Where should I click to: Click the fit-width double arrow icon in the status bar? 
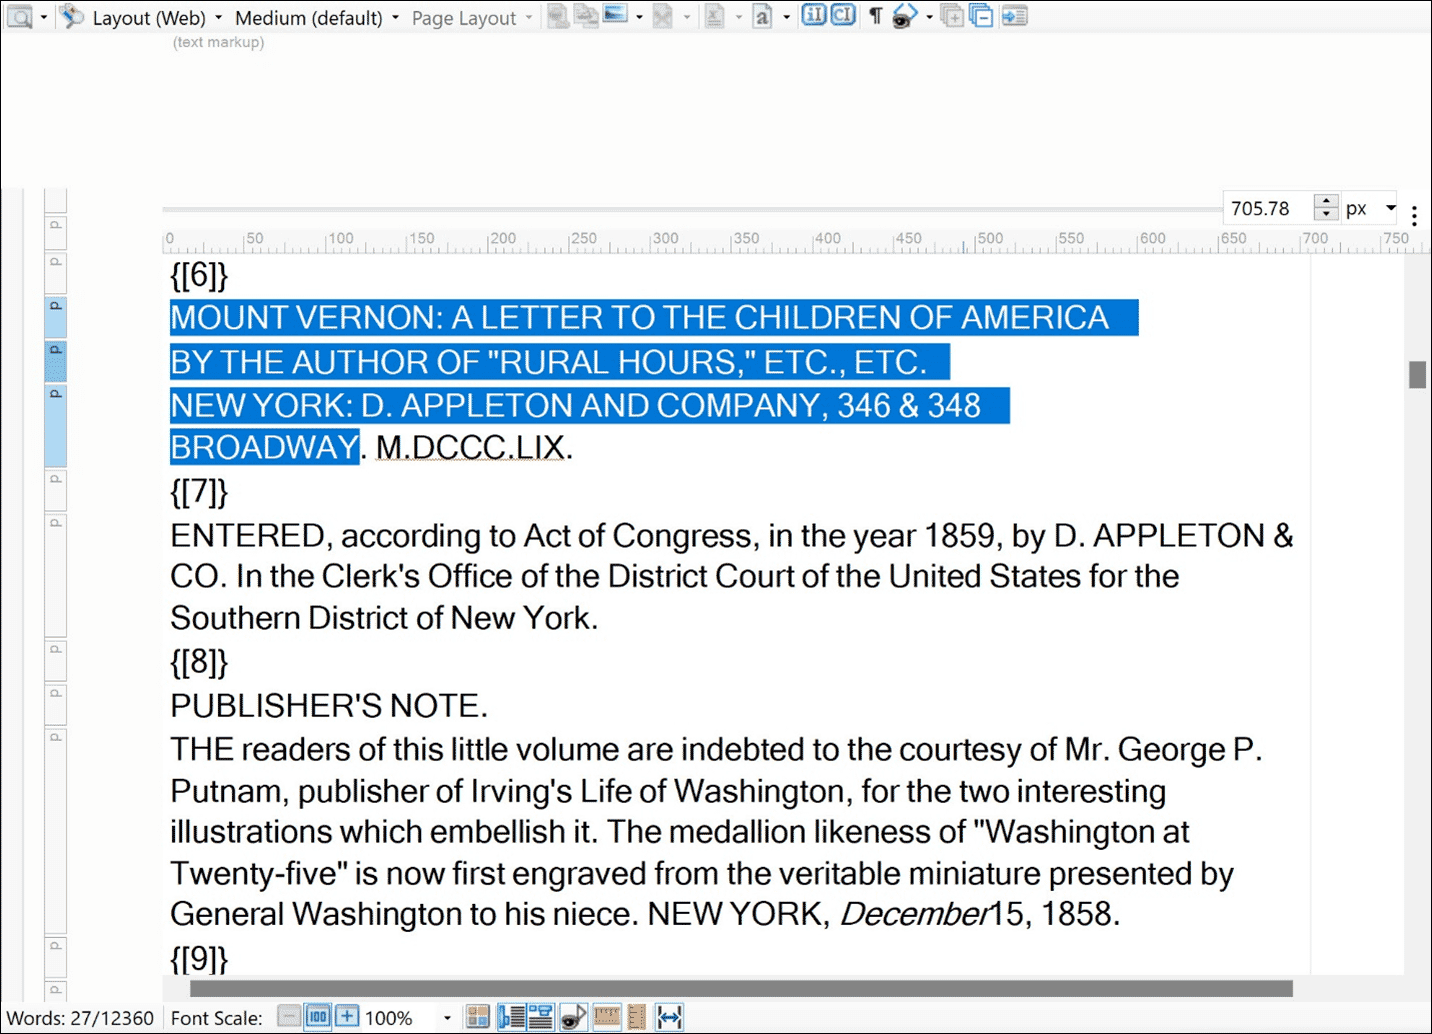click(669, 1017)
